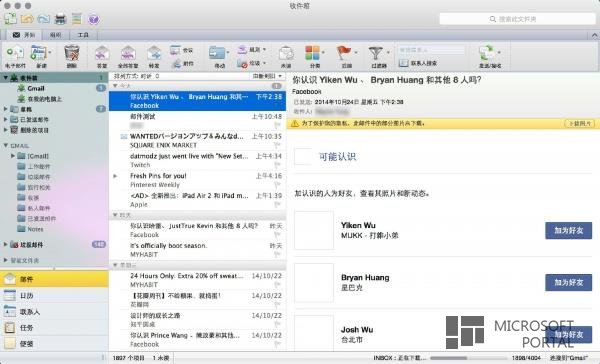Click the search this folder field
This screenshot has width=600, height=364.
click(517, 19)
